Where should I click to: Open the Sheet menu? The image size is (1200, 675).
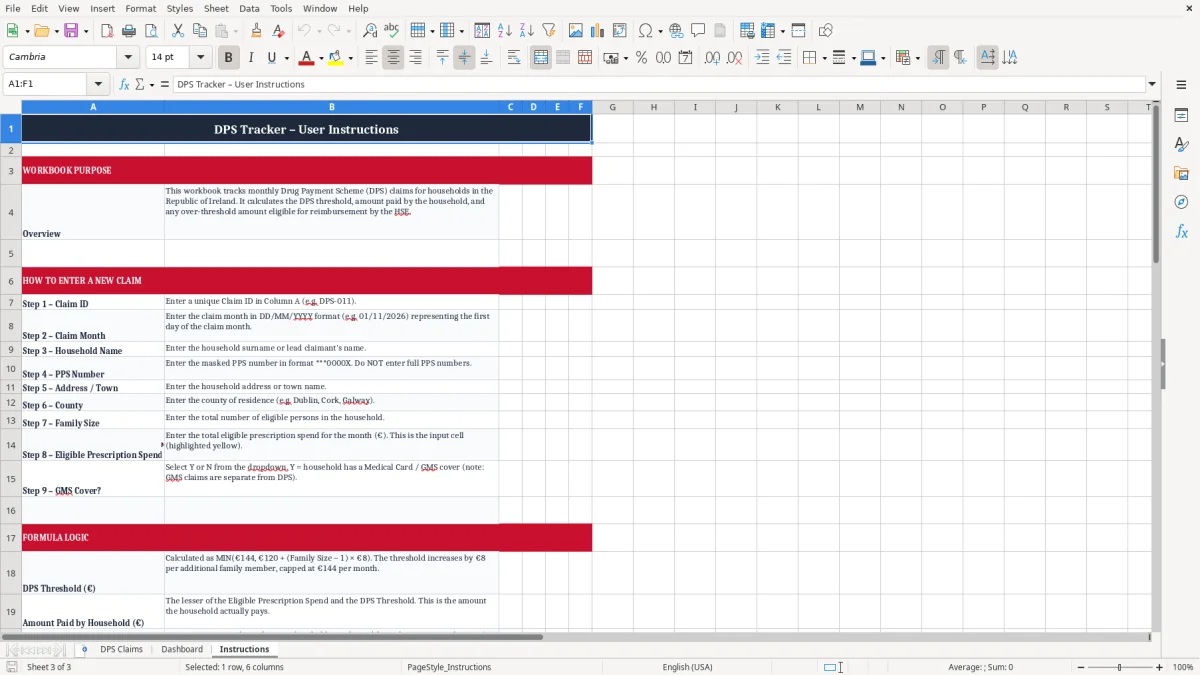(216, 8)
